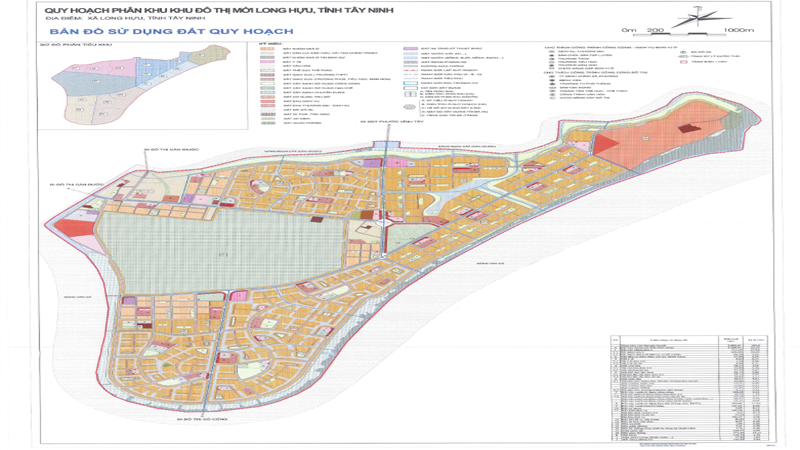
Task: Click the central roundabout on the map
Action: coord(383,224)
